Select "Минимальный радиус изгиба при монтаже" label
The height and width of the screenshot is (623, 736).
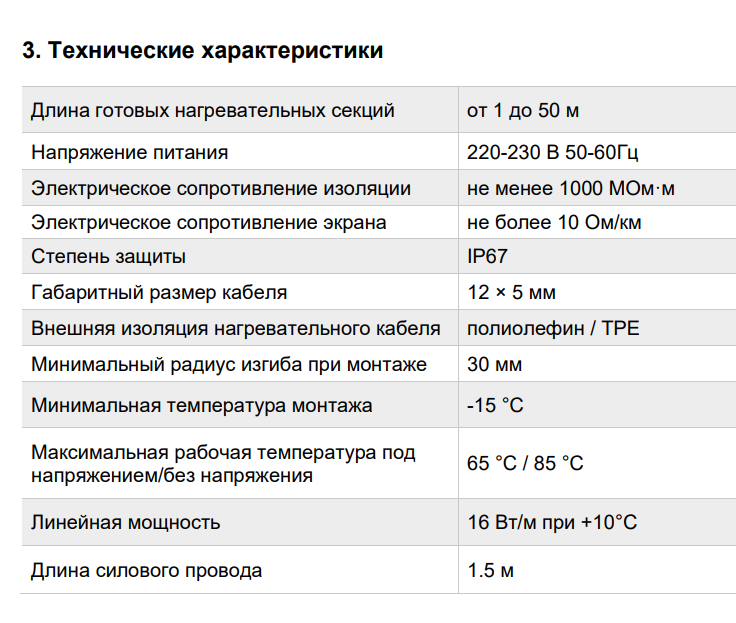(229, 364)
